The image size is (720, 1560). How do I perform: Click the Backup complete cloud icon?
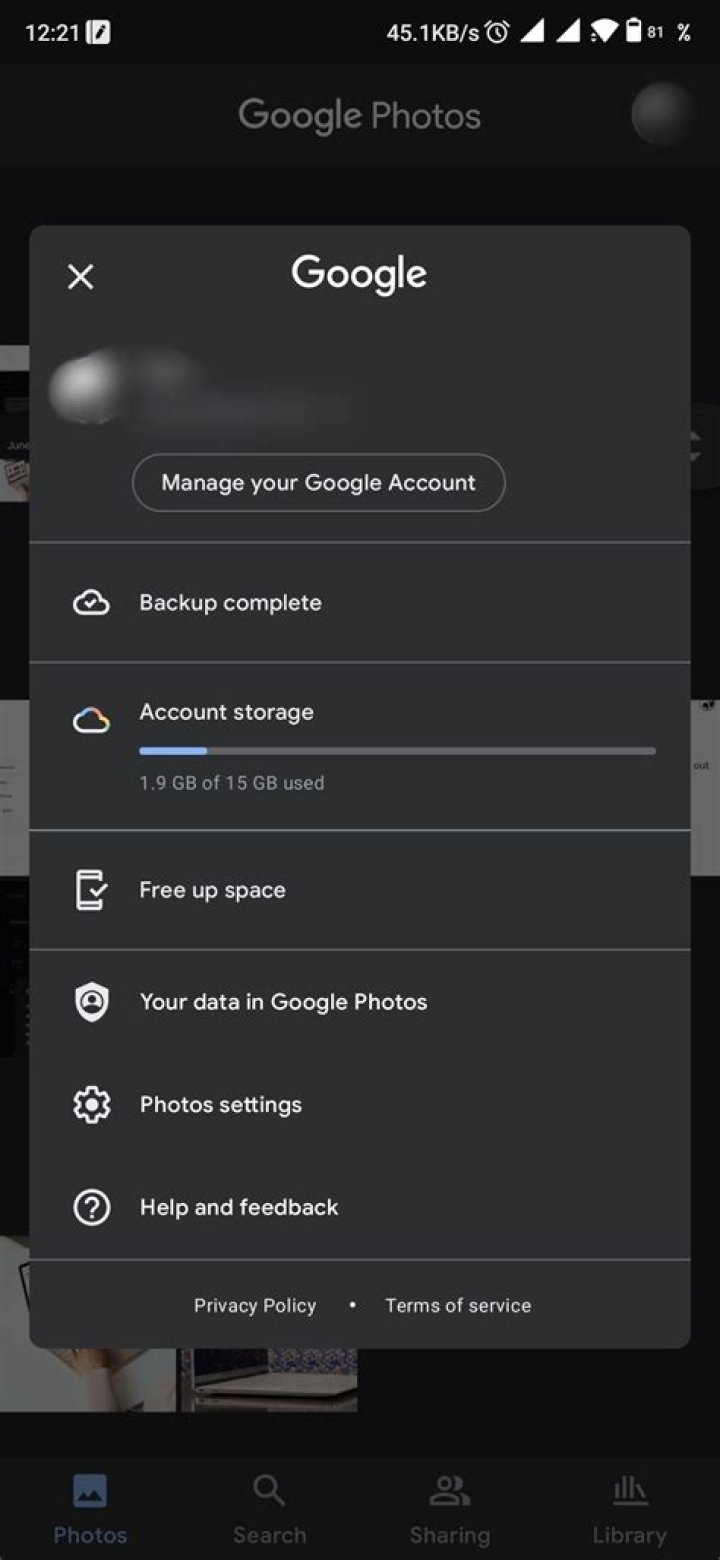[91, 603]
